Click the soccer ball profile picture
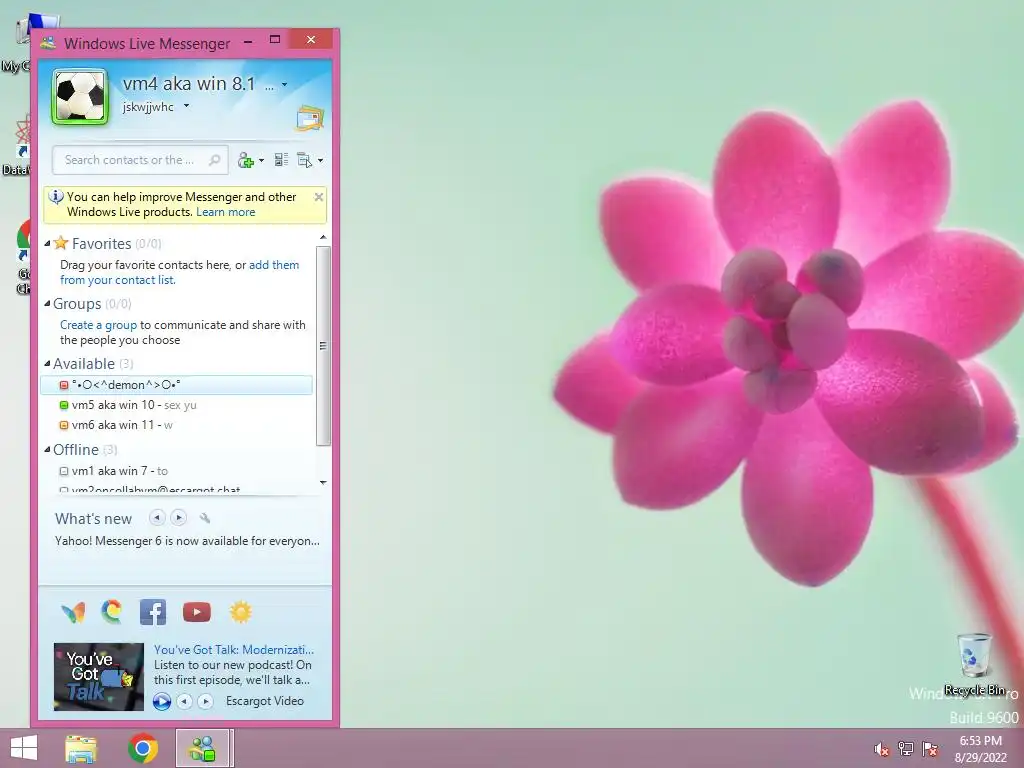 click(80, 97)
